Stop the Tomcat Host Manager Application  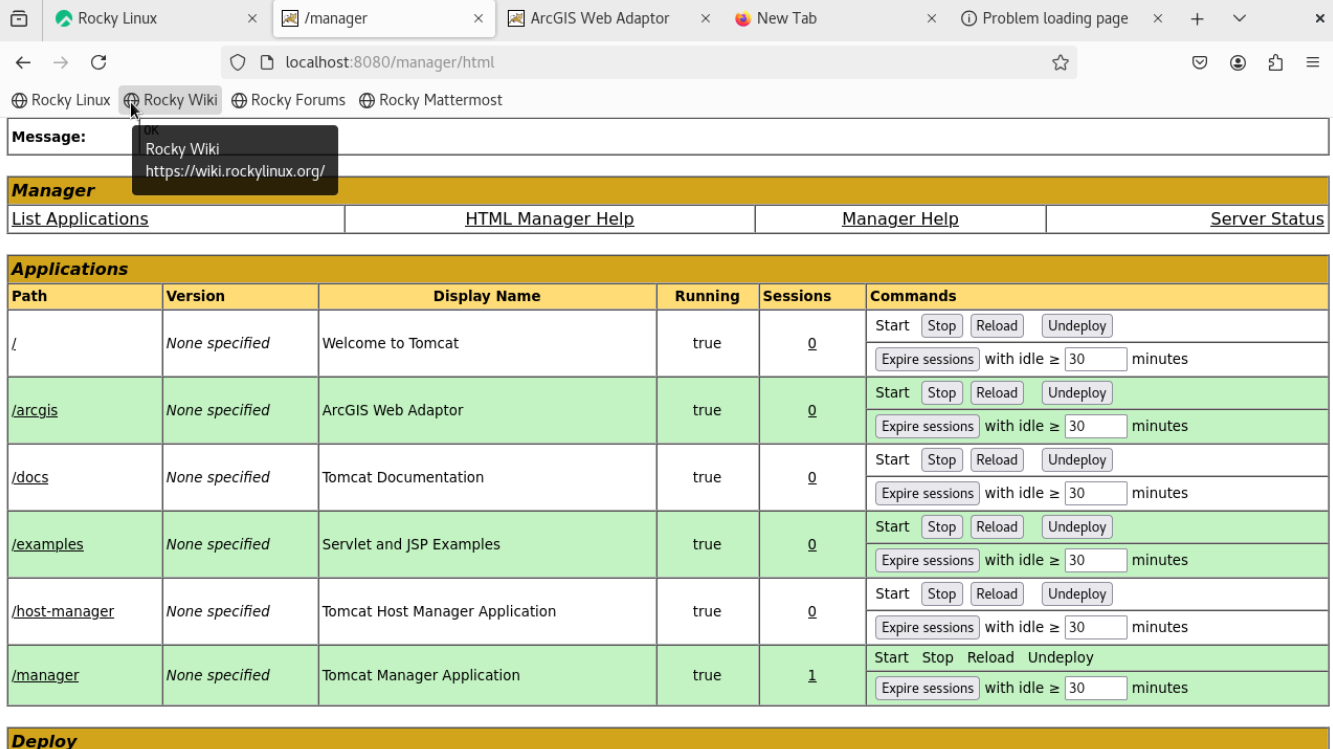941,594
